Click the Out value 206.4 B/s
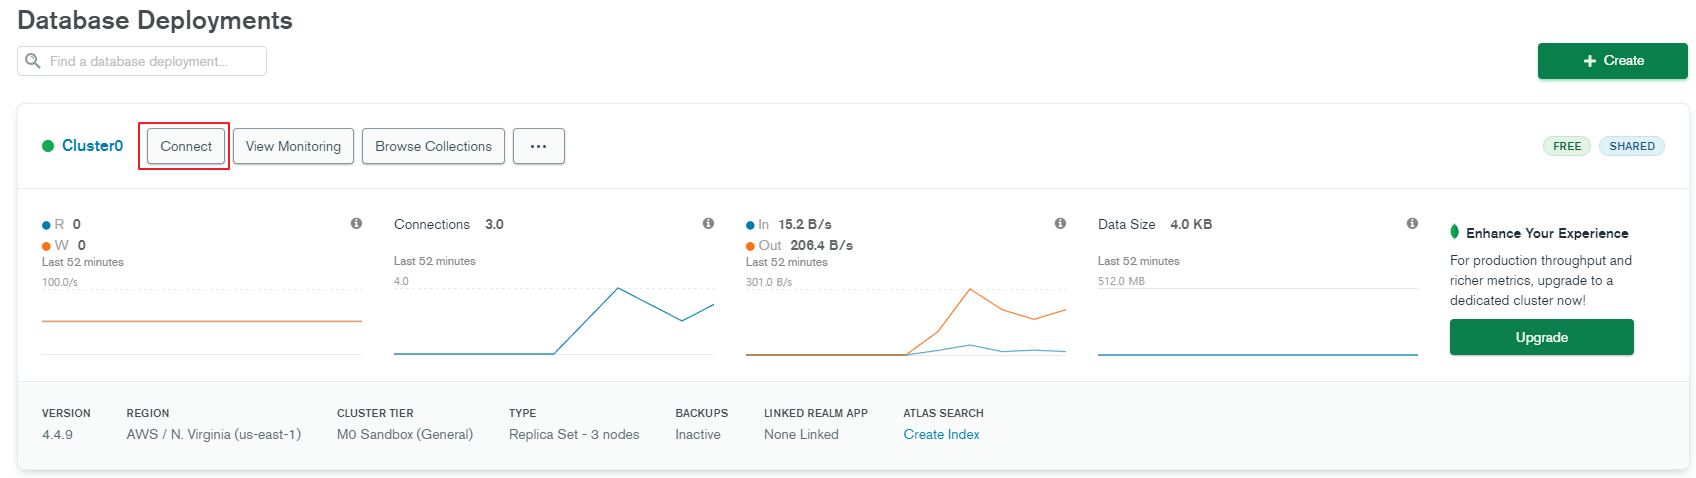The height and width of the screenshot is (478, 1696). point(821,245)
